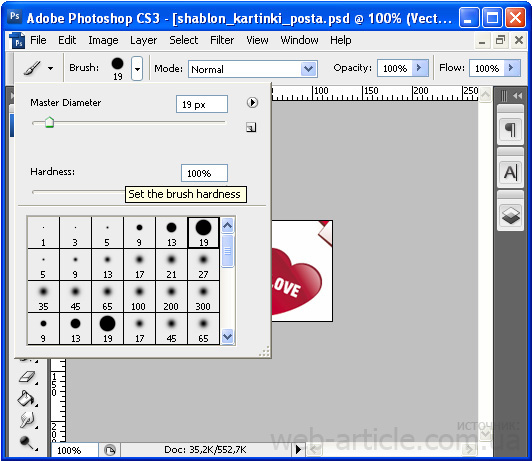This screenshot has width=532, height=461.
Task: Click the zoom level 100% field
Action: [x=75, y=450]
